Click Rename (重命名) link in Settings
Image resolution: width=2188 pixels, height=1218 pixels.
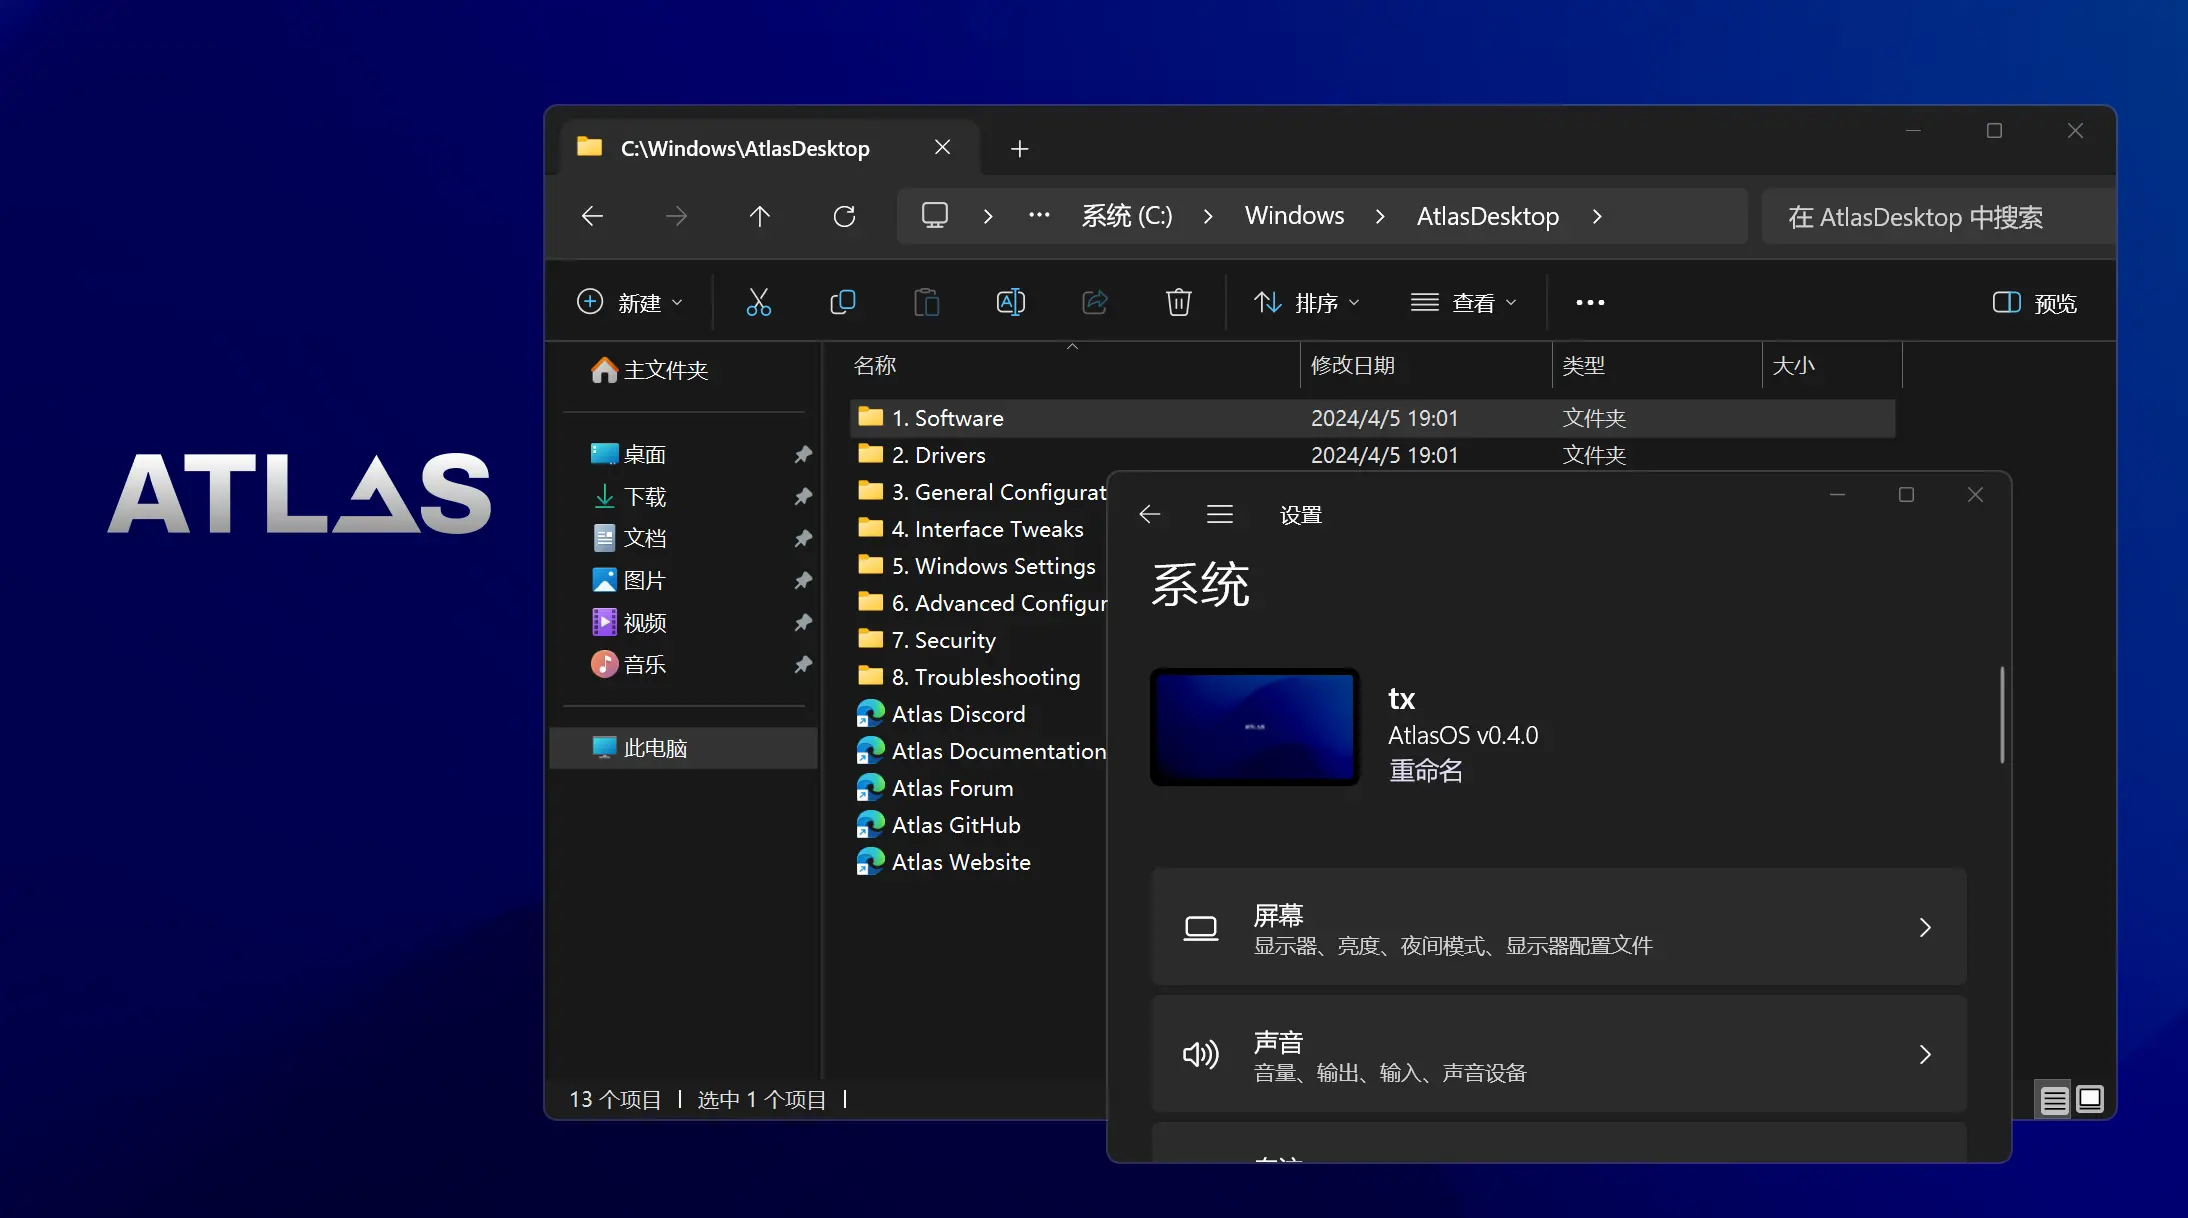(x=1426, y=771)
